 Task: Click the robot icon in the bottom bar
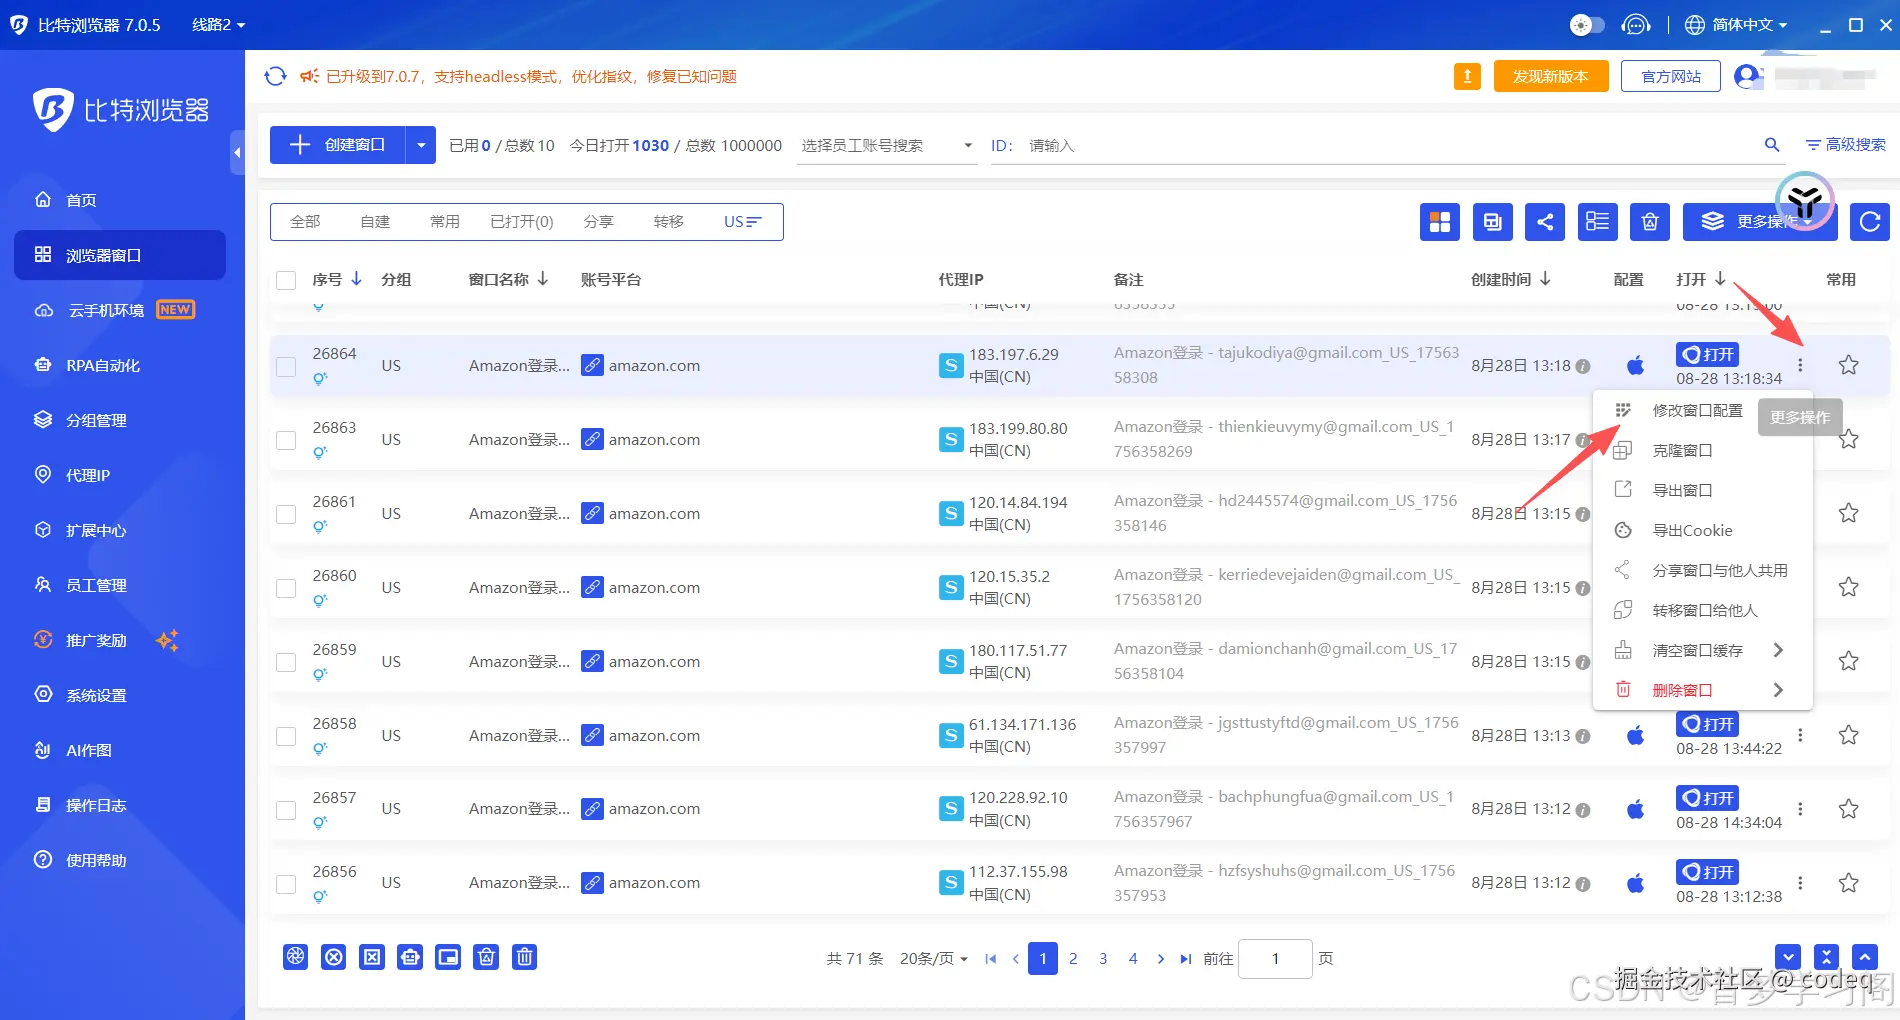point(410,957)
